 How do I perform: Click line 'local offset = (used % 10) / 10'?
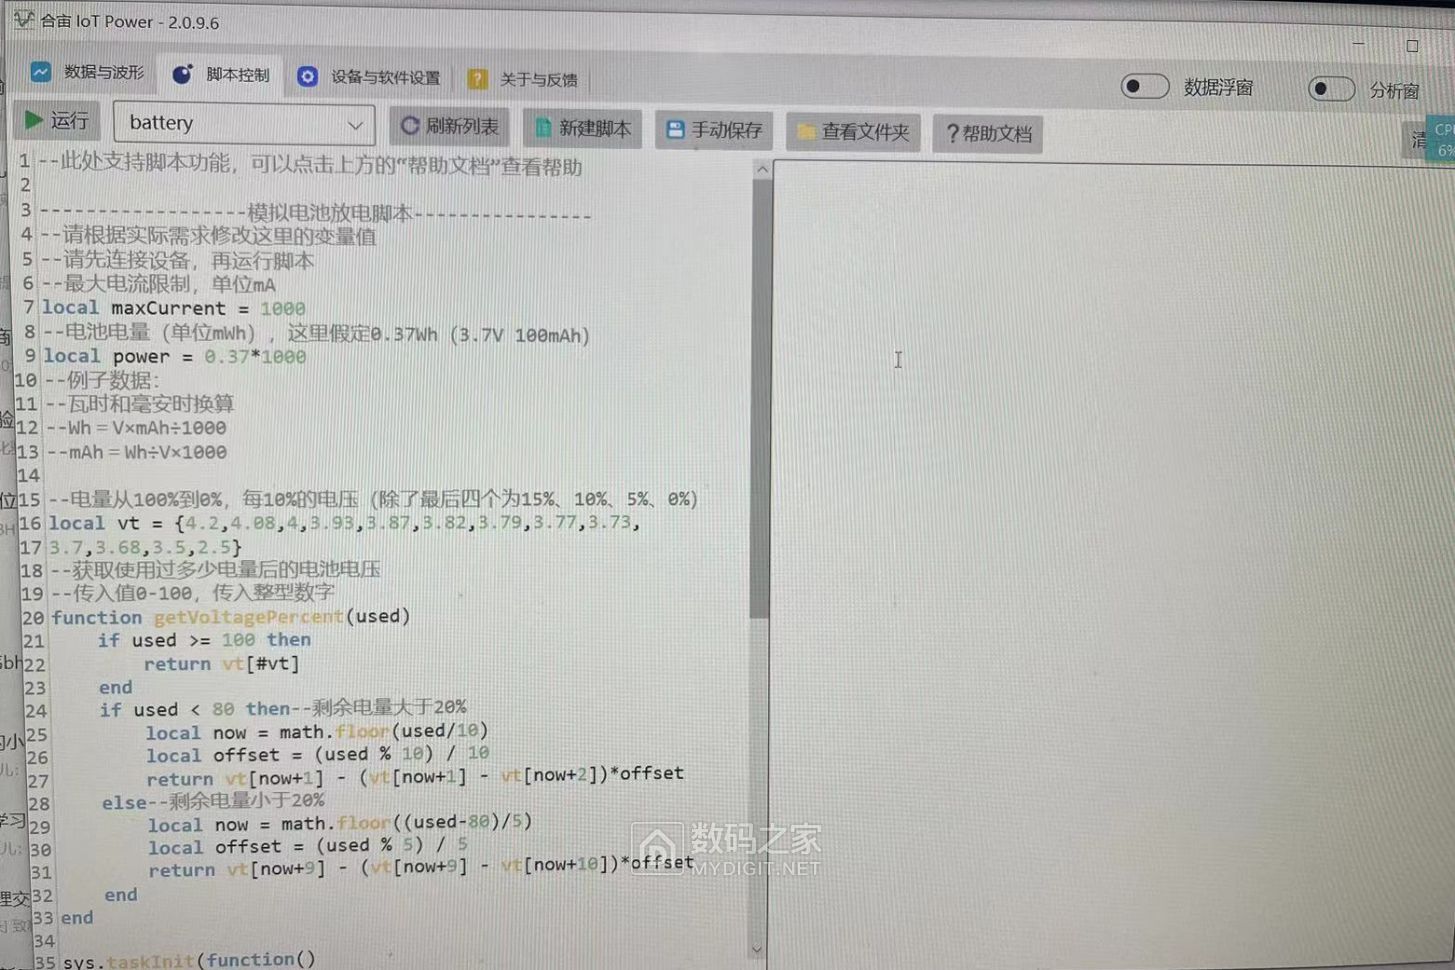(317, 755)
